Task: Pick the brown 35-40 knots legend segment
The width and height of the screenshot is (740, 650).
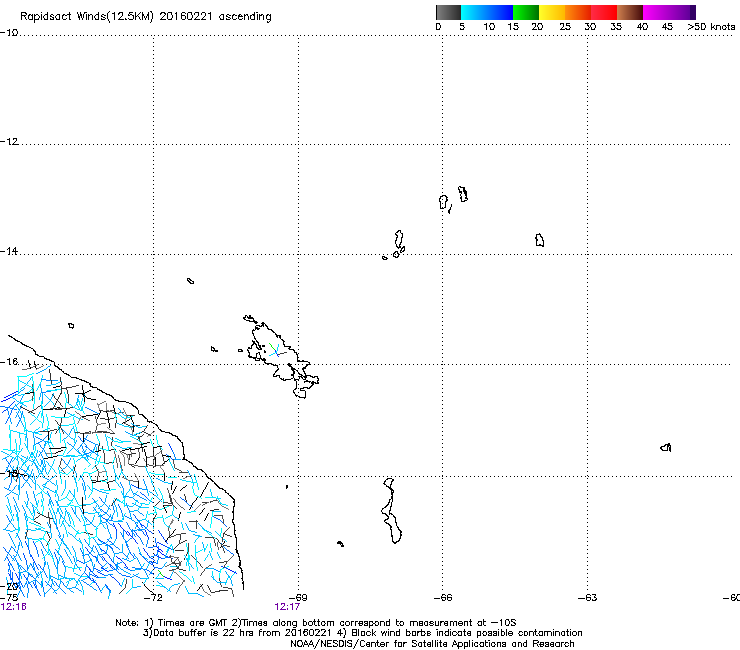Action: pos(630,12)
